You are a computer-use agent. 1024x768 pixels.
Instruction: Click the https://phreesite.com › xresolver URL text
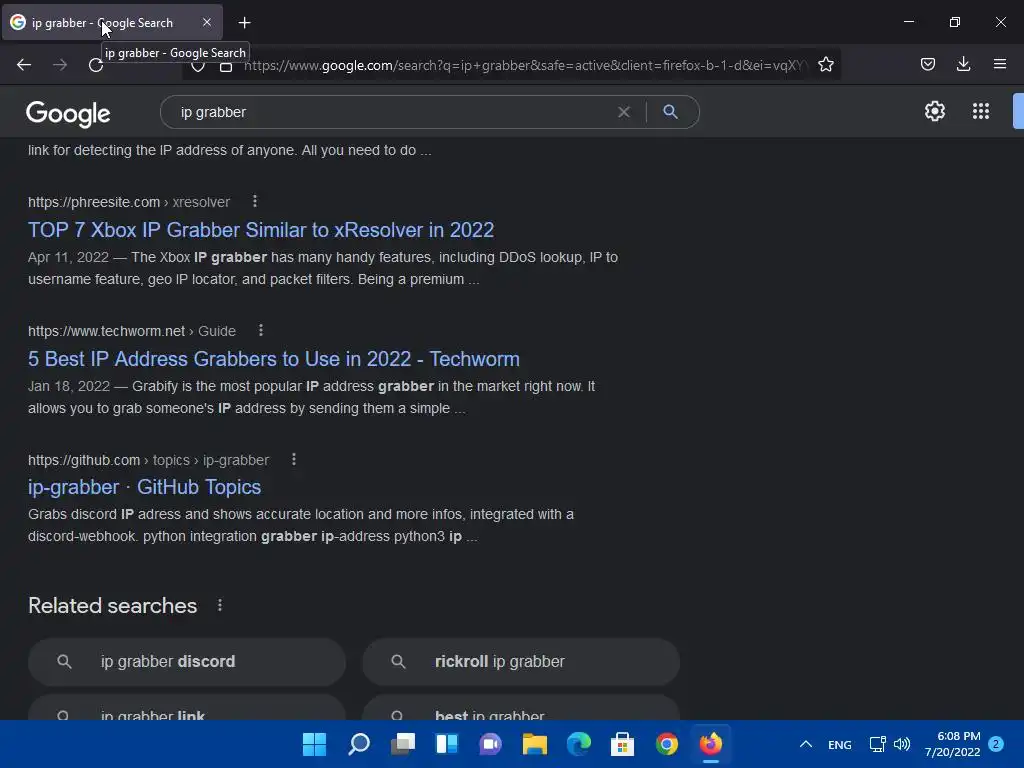pos(129,202)
